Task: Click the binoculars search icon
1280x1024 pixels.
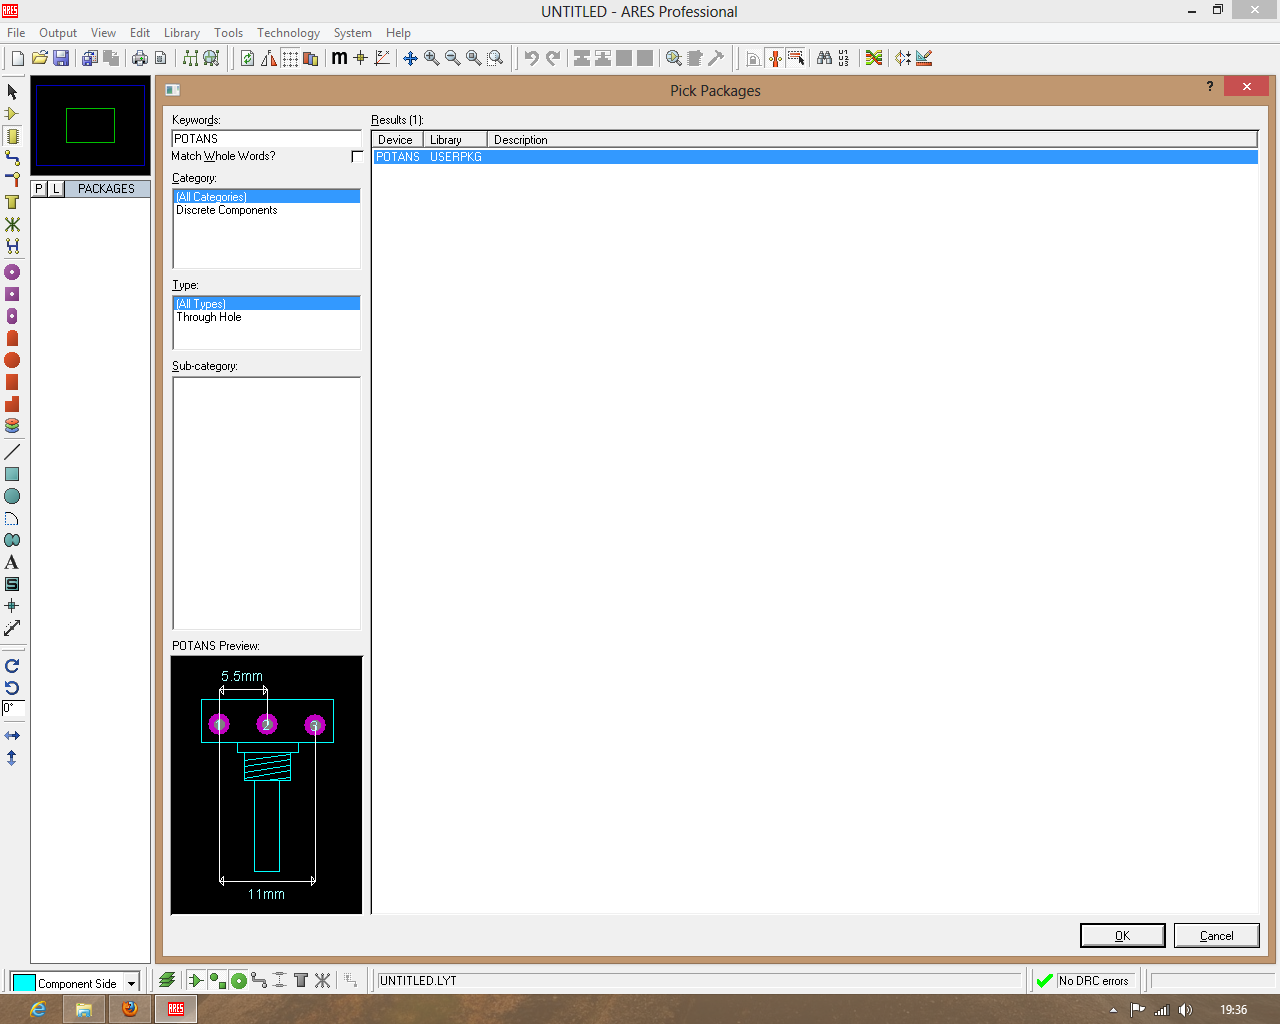Action: point(824,58)
